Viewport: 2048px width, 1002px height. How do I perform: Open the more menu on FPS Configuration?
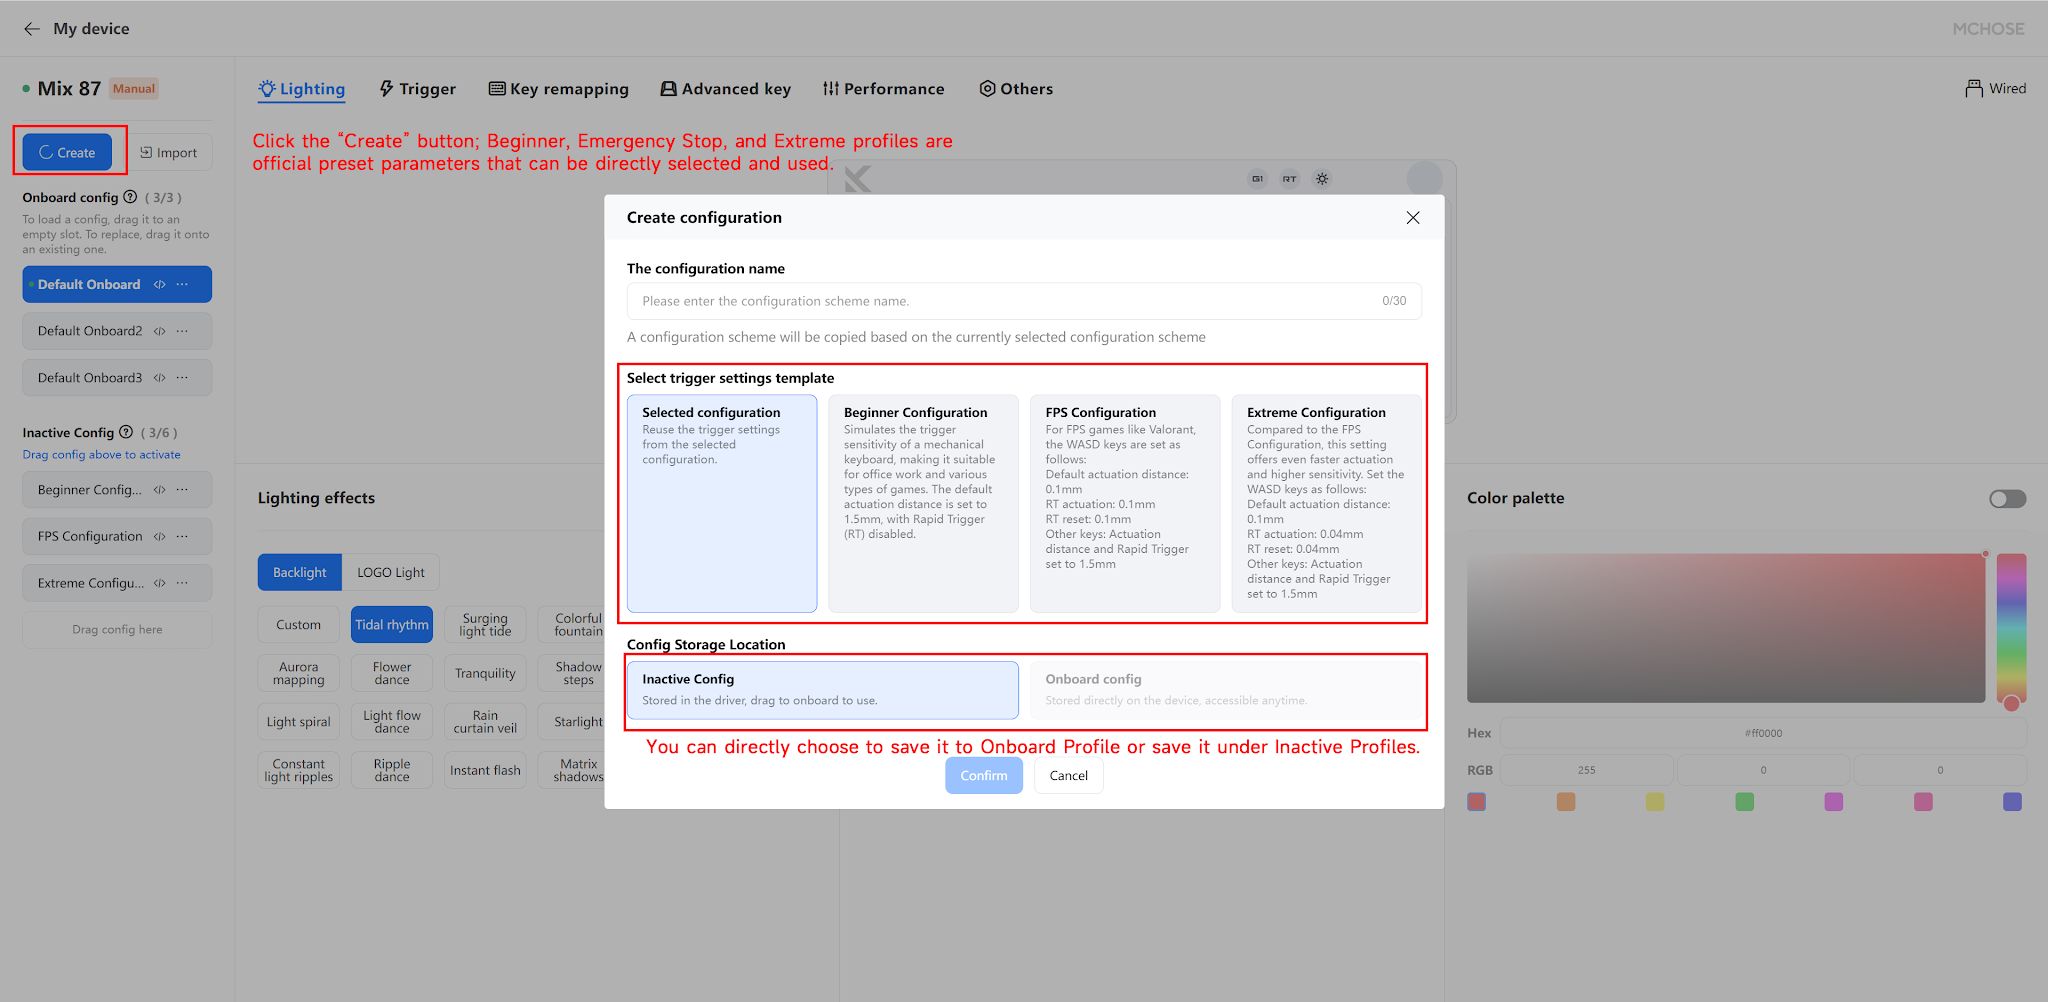click(182, 536)
